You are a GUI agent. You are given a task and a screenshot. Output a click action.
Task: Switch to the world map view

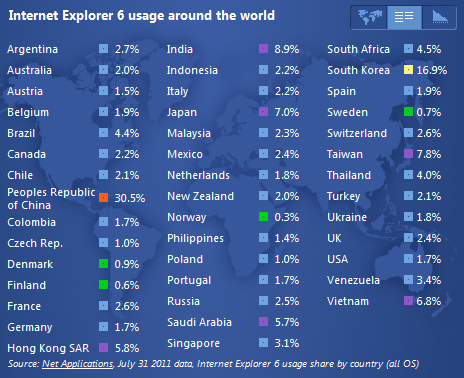(369, 16)
